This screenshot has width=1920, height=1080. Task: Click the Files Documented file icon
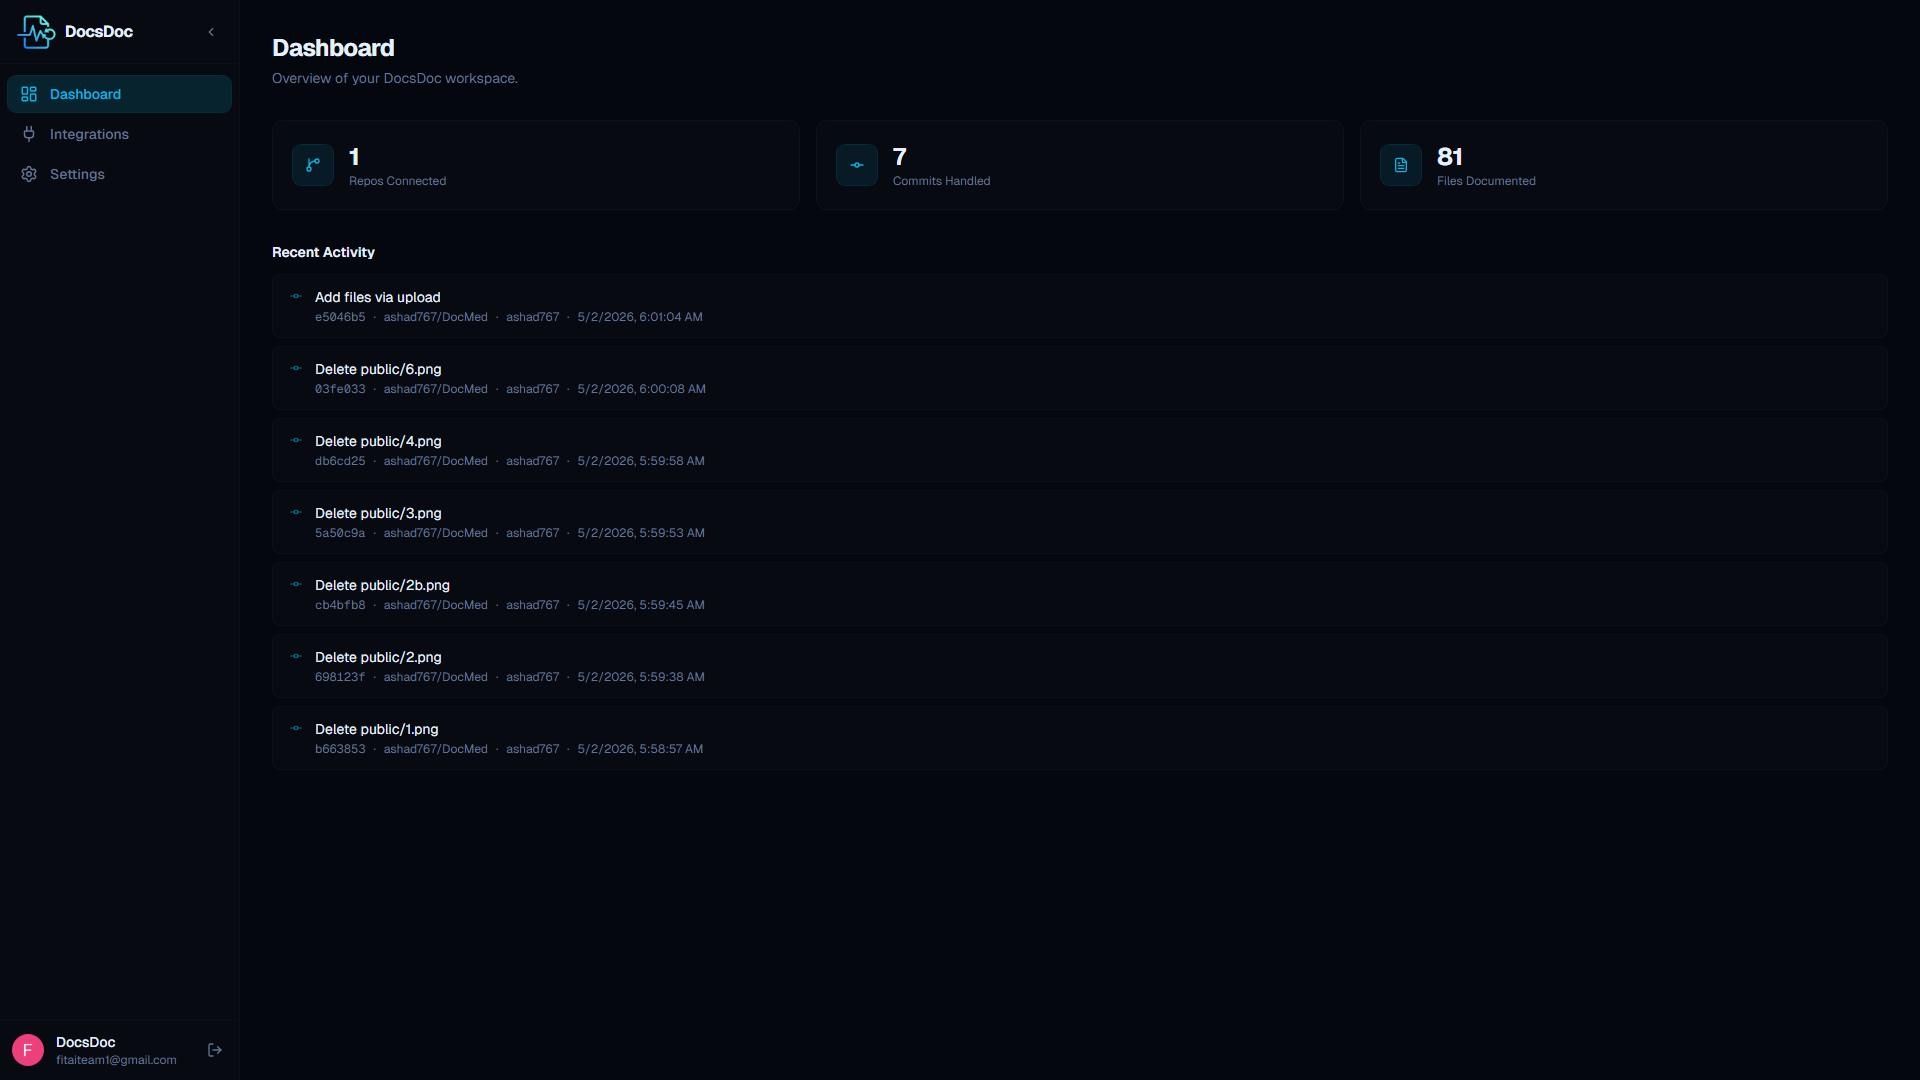pyautogui.click(x=1401, y=165)
